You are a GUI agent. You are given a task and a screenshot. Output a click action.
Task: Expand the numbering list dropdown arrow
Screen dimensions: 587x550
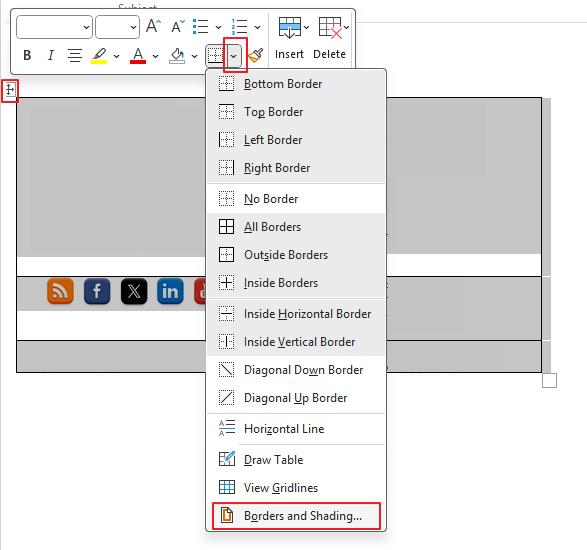257,27
